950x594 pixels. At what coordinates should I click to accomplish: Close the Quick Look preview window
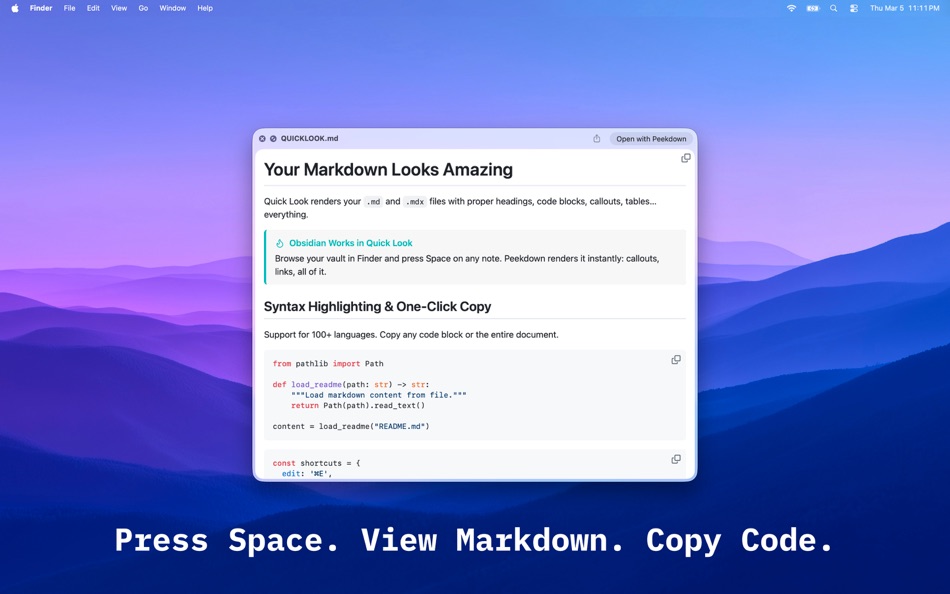coord(262,139)
